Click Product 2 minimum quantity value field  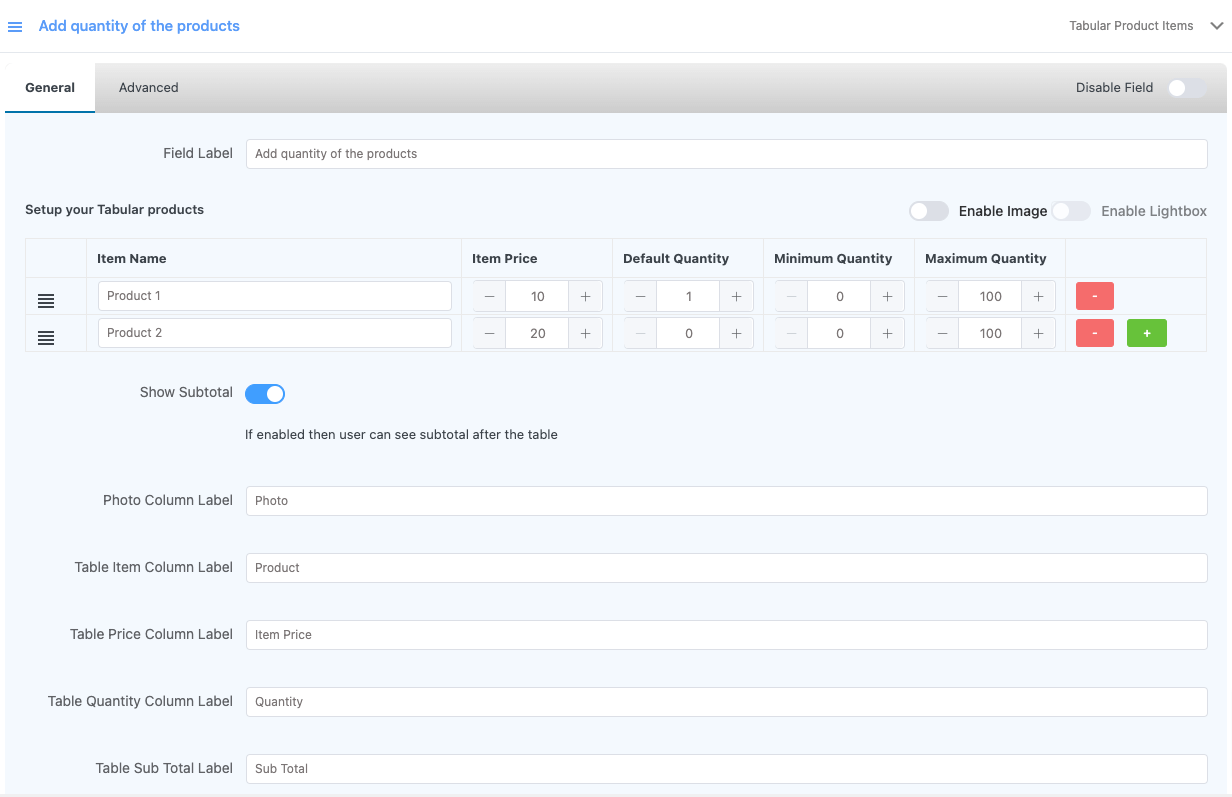(x=839, y=333)
